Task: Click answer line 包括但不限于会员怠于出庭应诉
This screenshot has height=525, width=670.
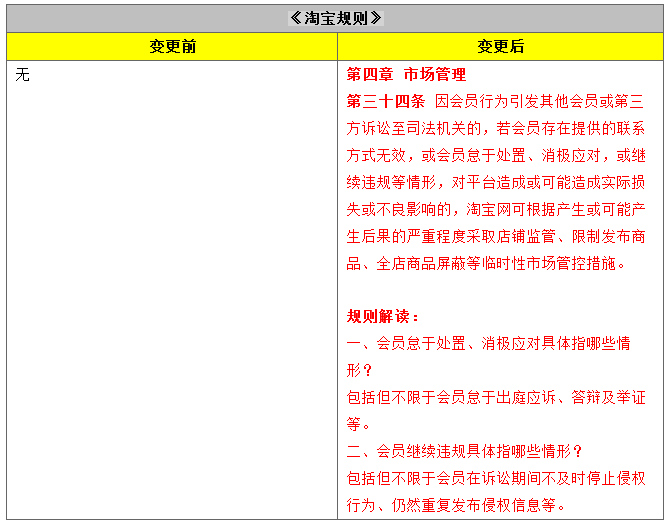Action: pos(496,398)
